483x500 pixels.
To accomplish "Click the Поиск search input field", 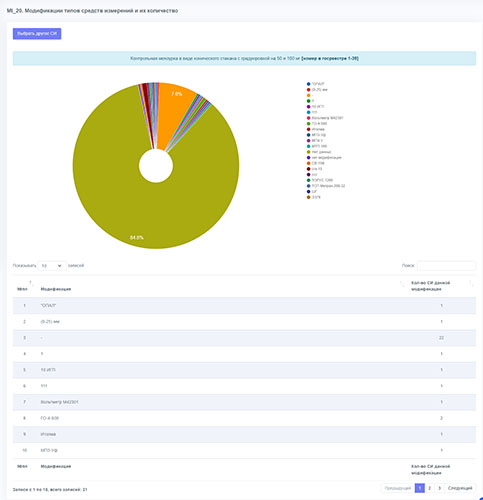I will (446, 266).
